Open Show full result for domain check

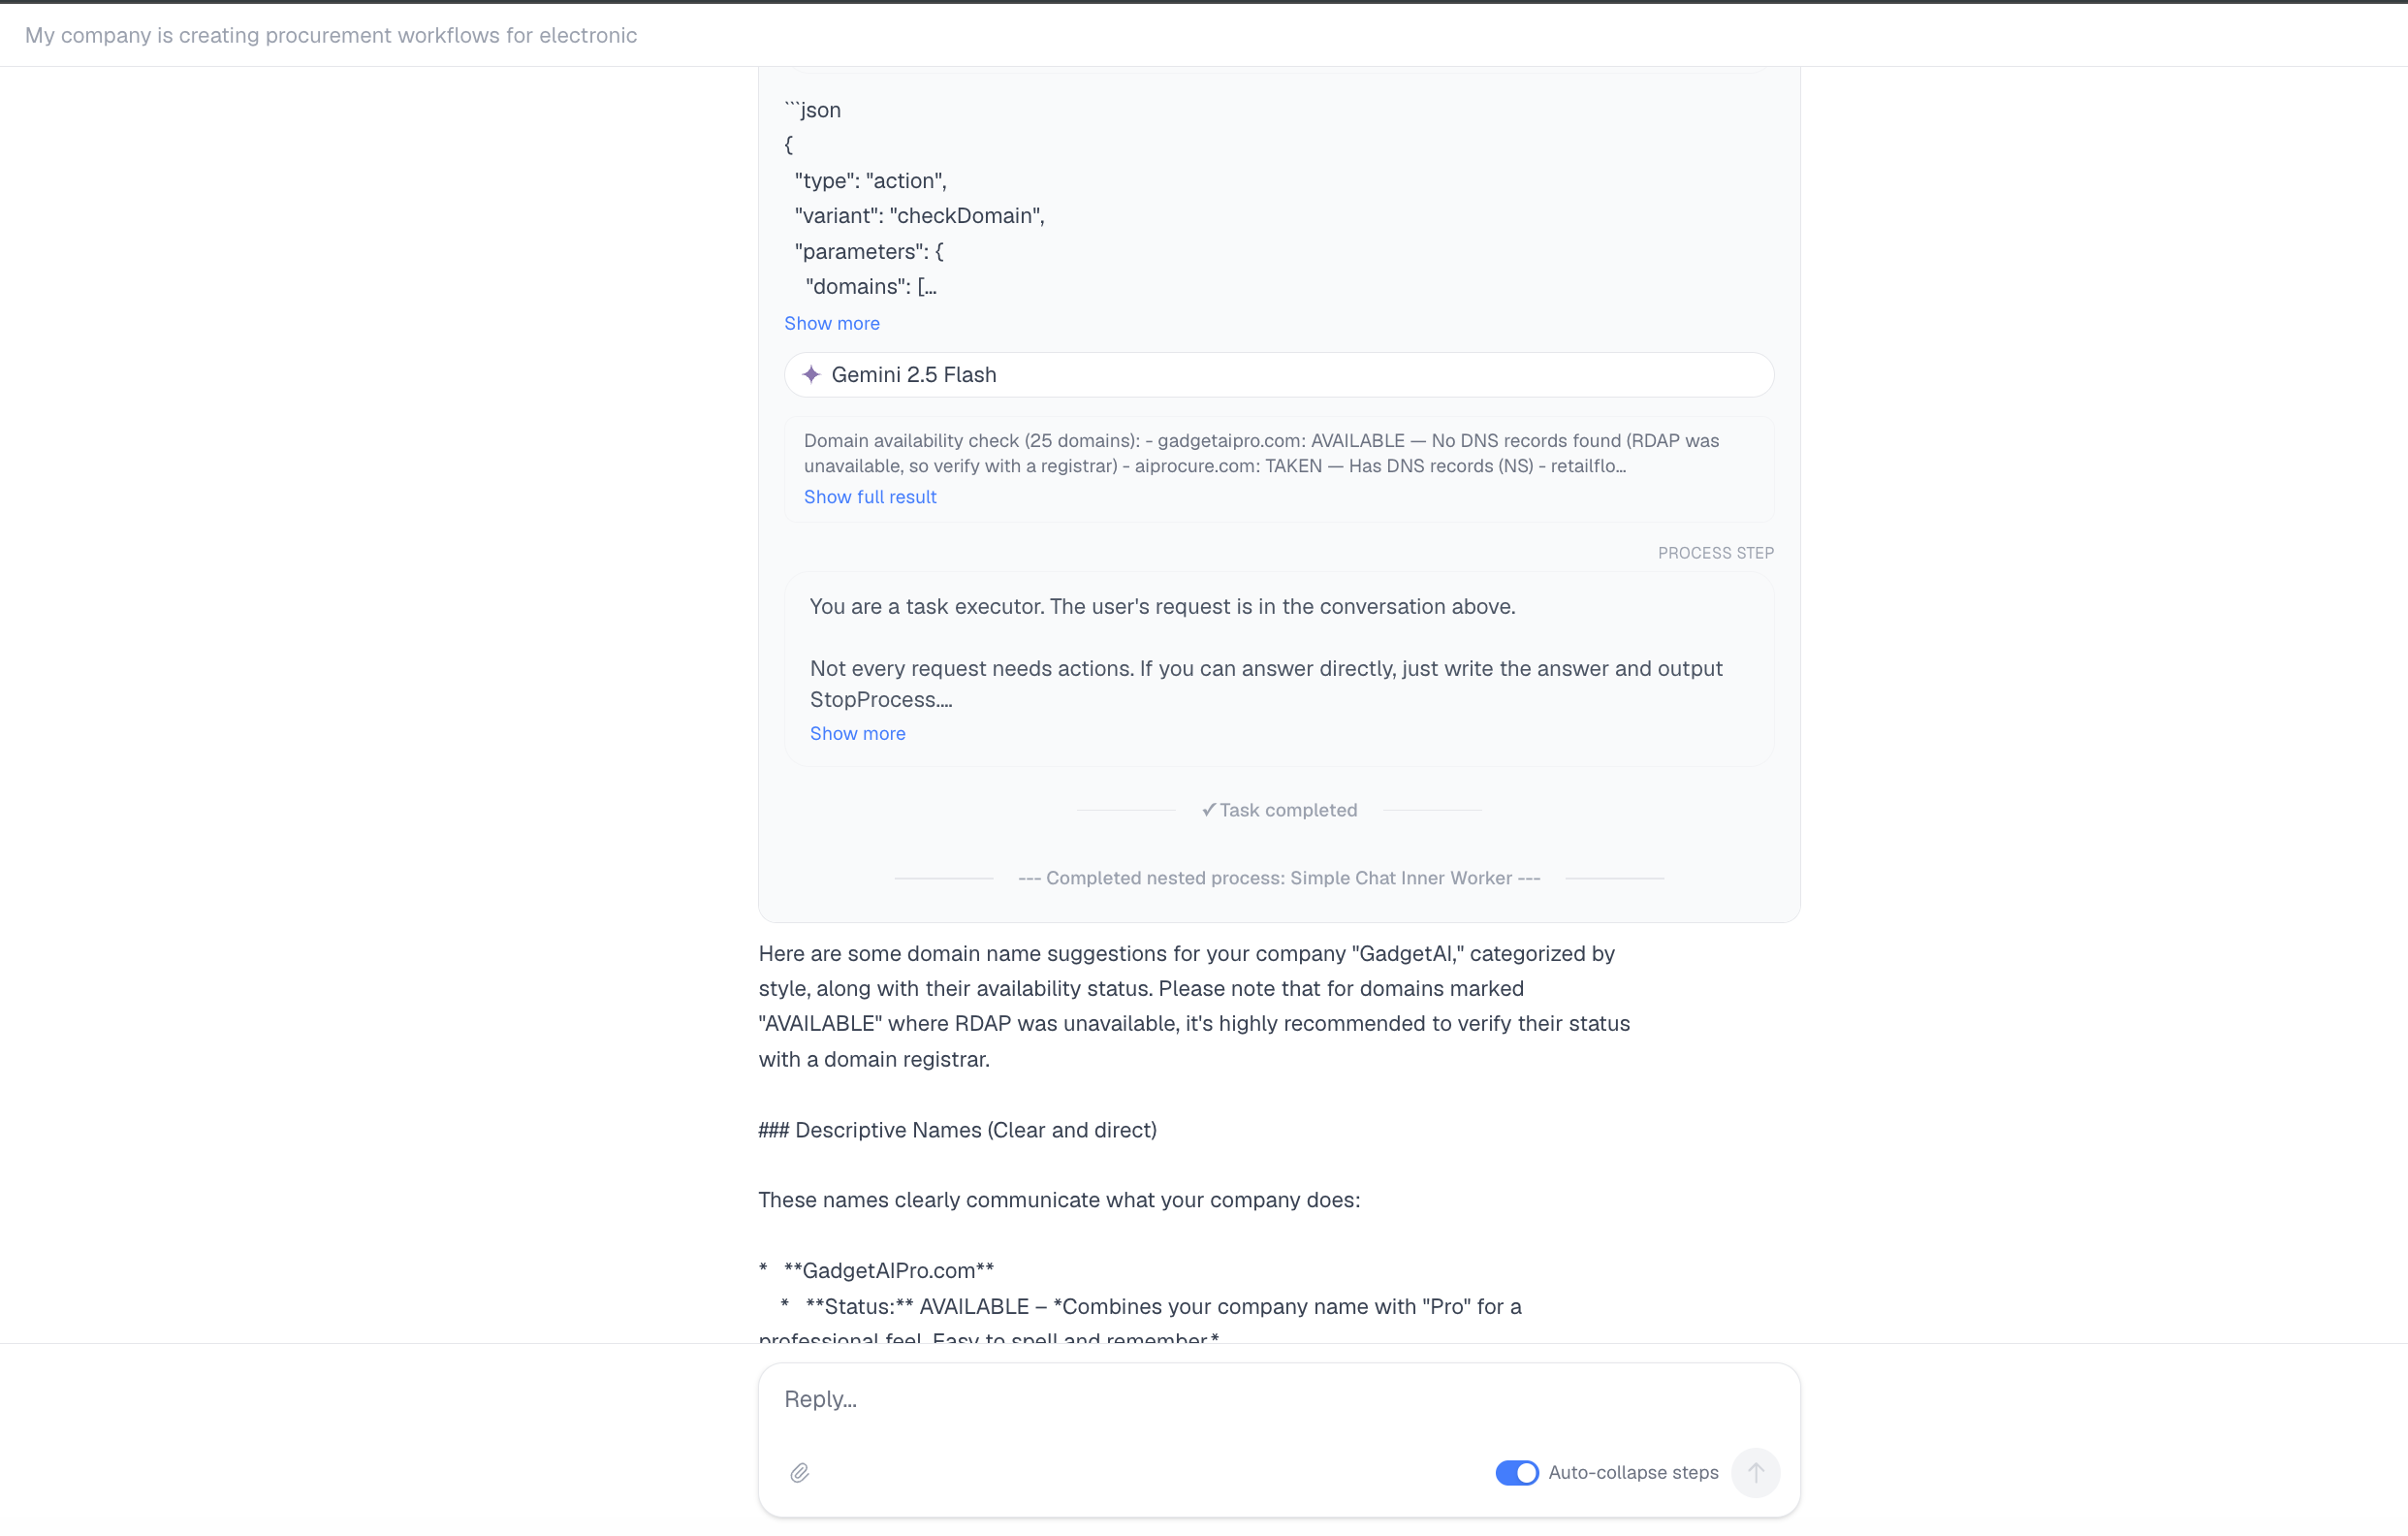pyautogui.click(x=870, y=497)
